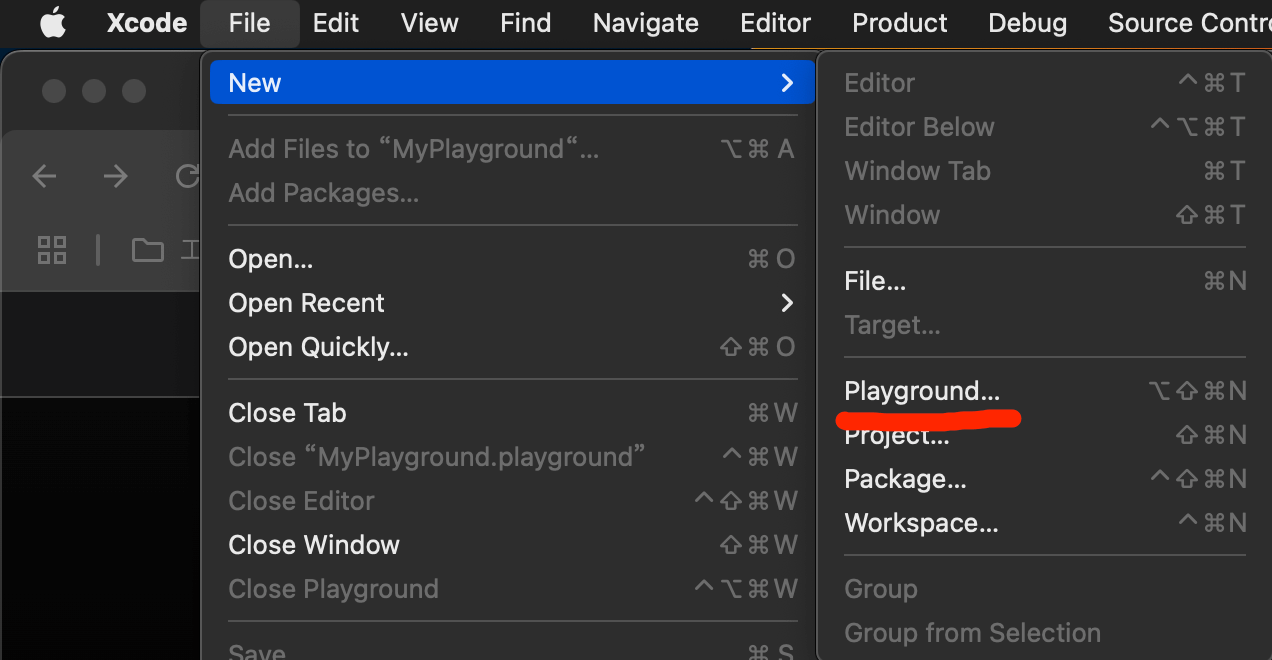
Task: Click the back navigation arrow
Action: pyautogui.click(x=44, y=176)
